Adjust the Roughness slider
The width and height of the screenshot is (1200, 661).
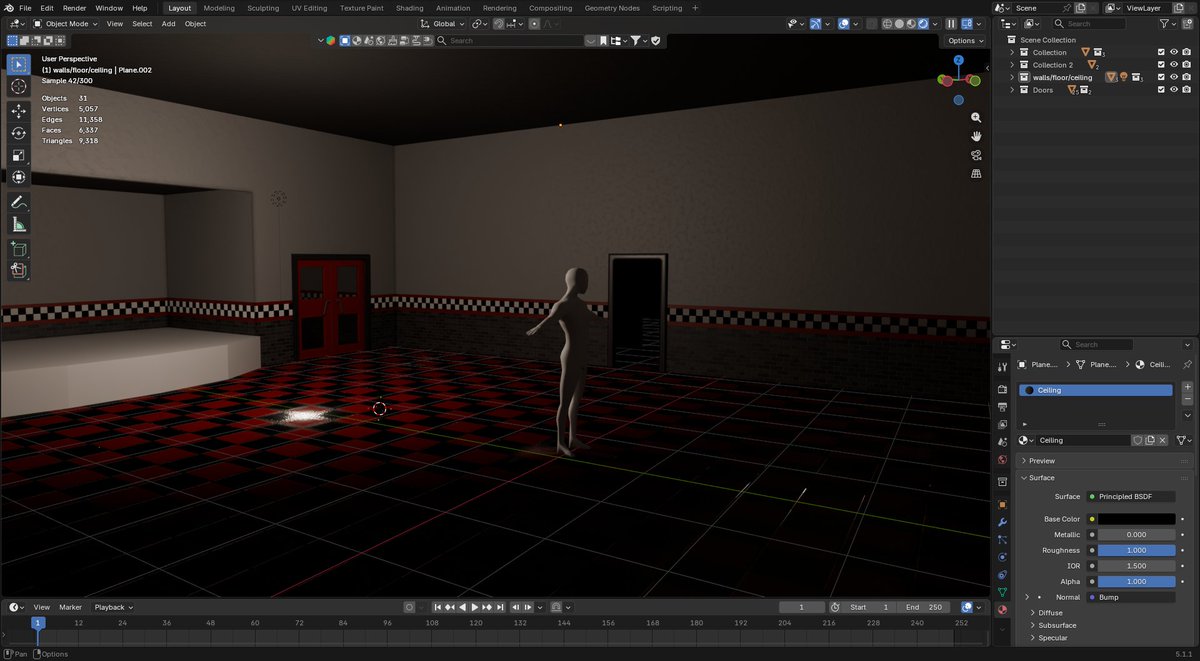click(1137, 550)
